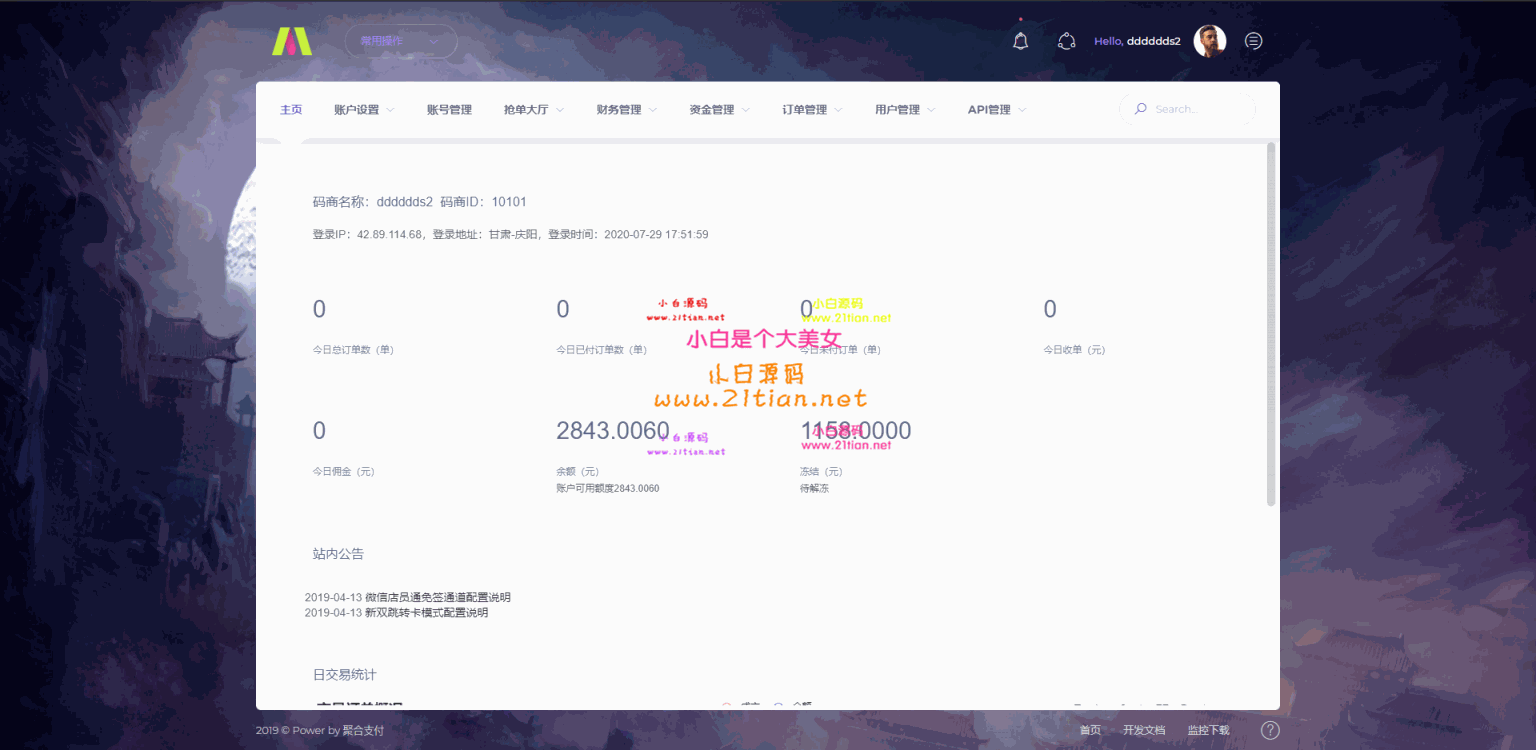
Task: Click the Hello, dddddds2 username
Action: tap(1137, 41)
